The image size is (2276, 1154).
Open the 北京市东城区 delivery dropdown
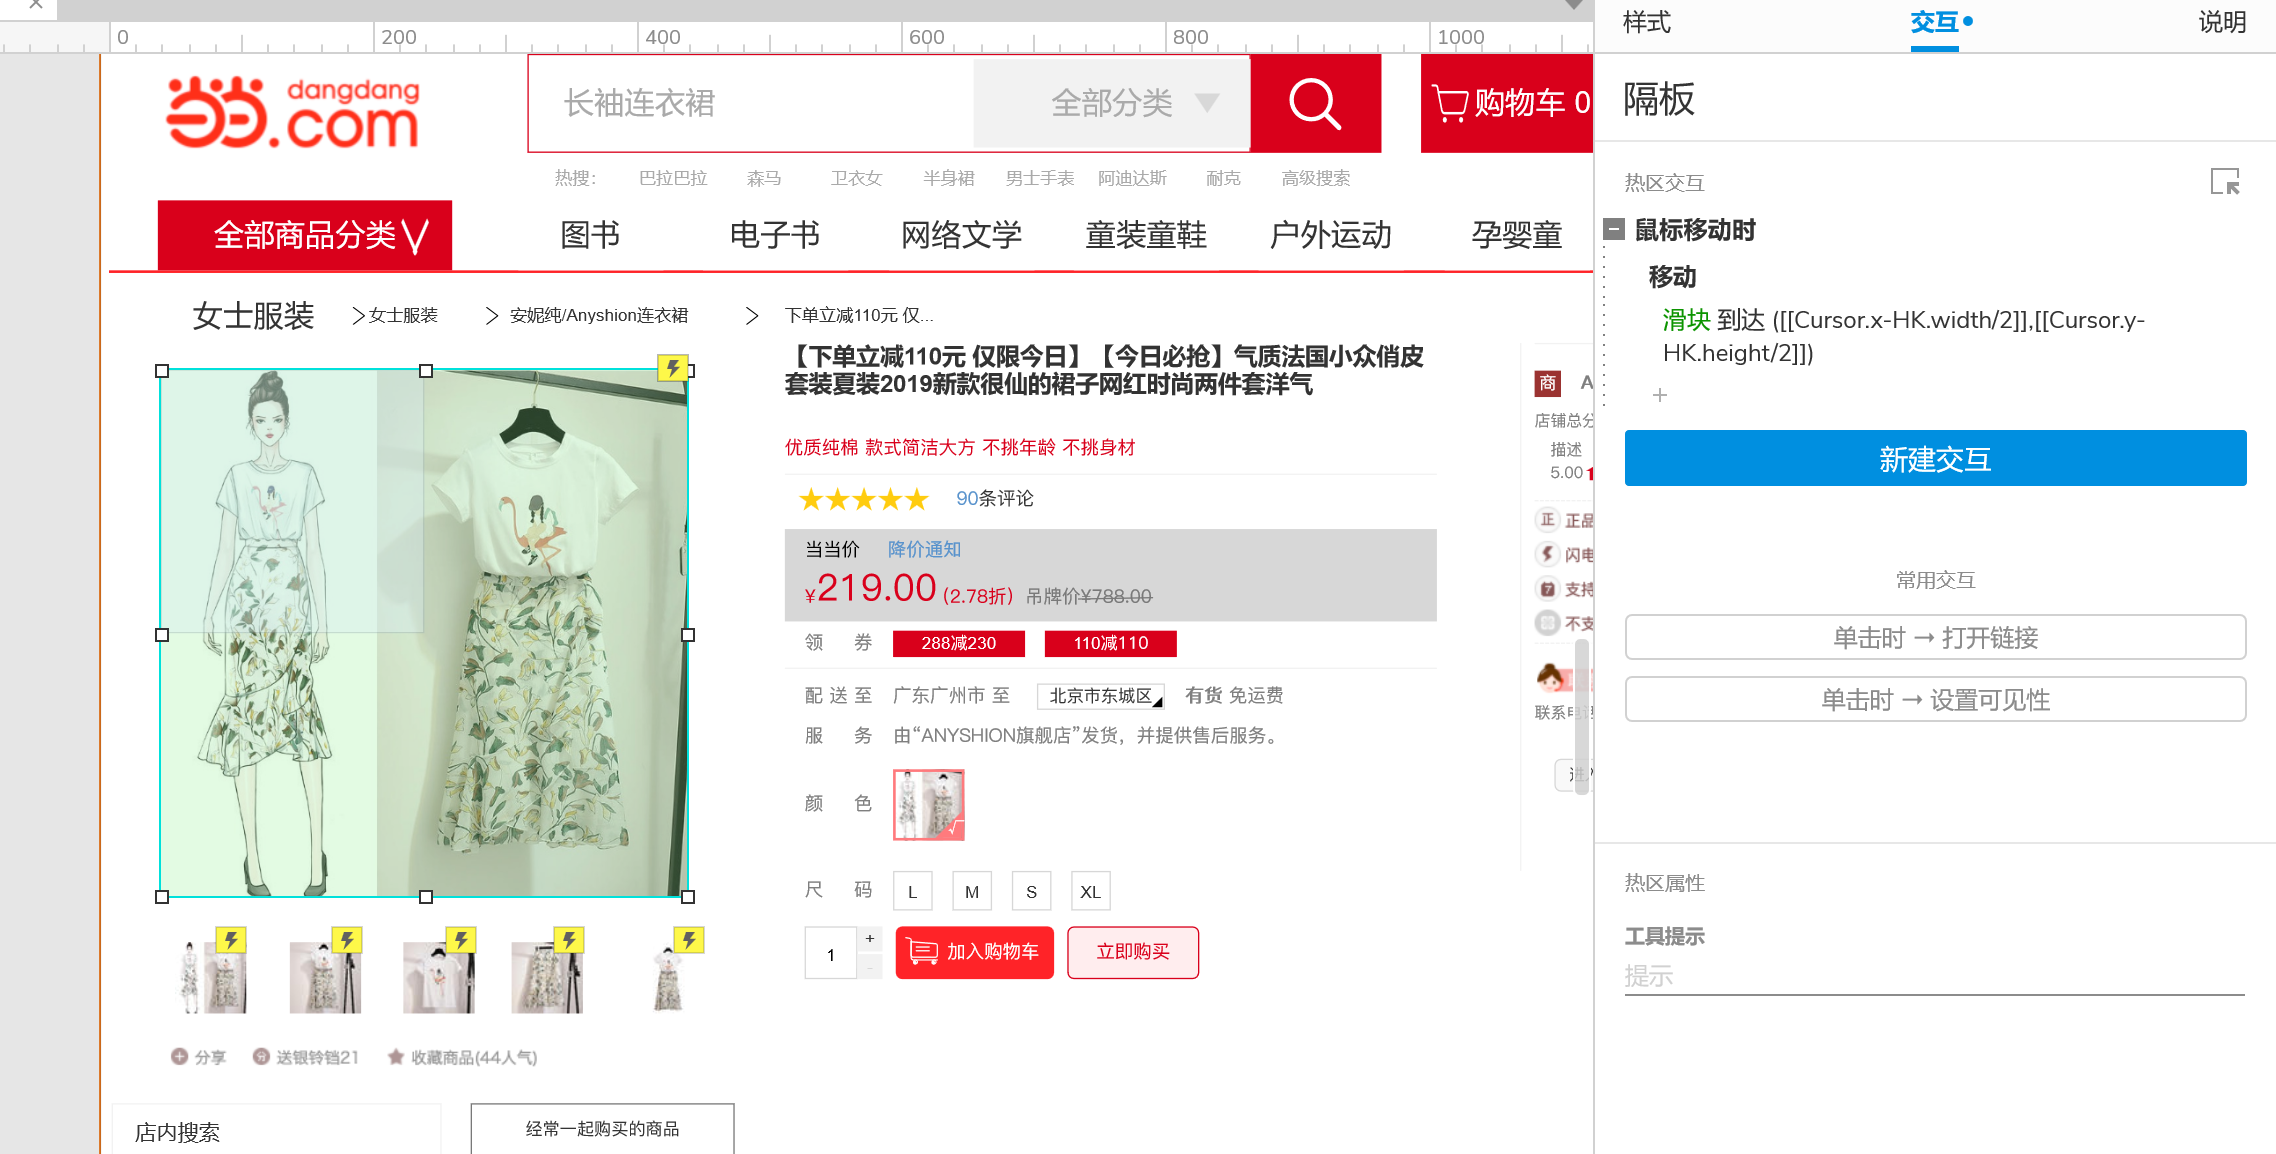tap(1101, 696)
